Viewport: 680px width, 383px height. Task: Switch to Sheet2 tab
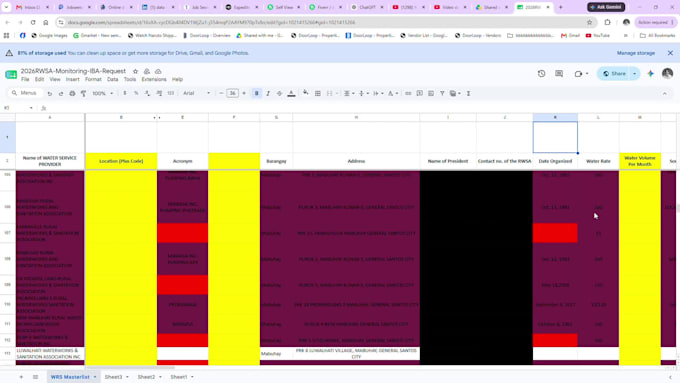pos(146,377)
